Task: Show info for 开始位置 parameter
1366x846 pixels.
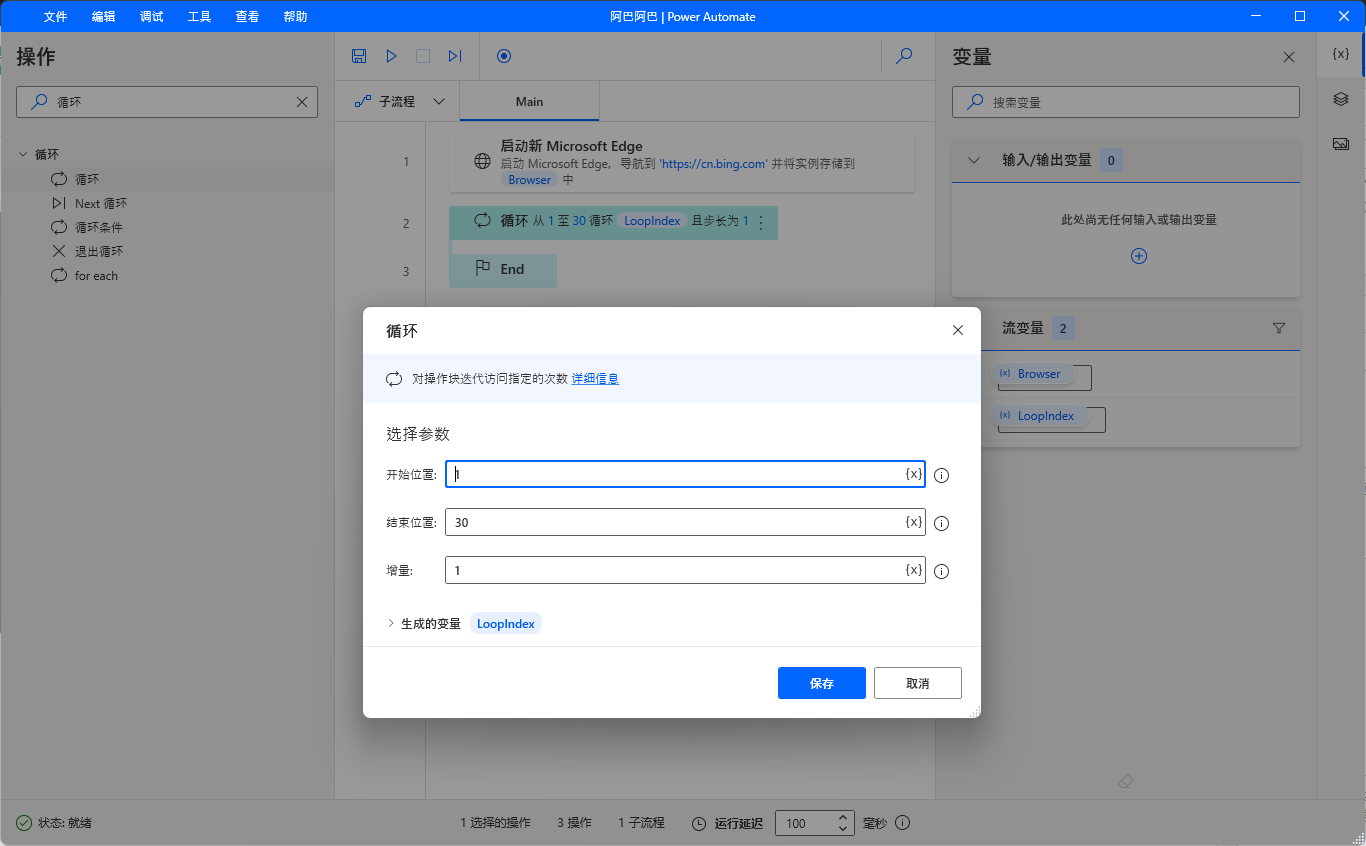Action: click(941, 475)
